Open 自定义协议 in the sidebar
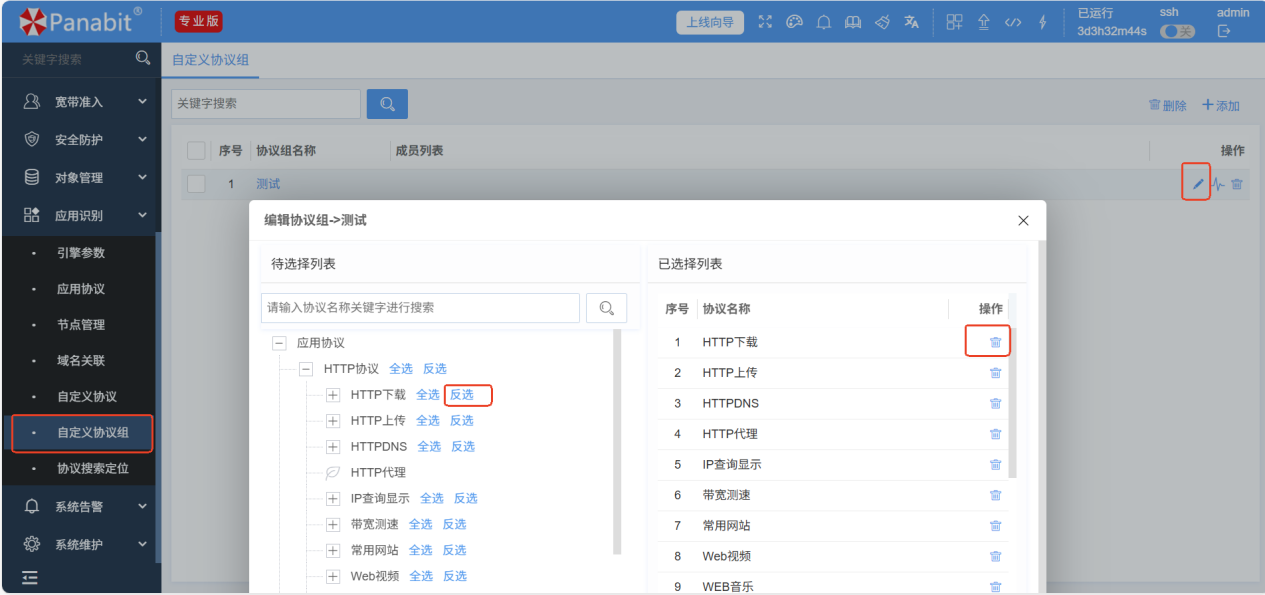Screen dimensions: 1265x595 click(87, 397)
